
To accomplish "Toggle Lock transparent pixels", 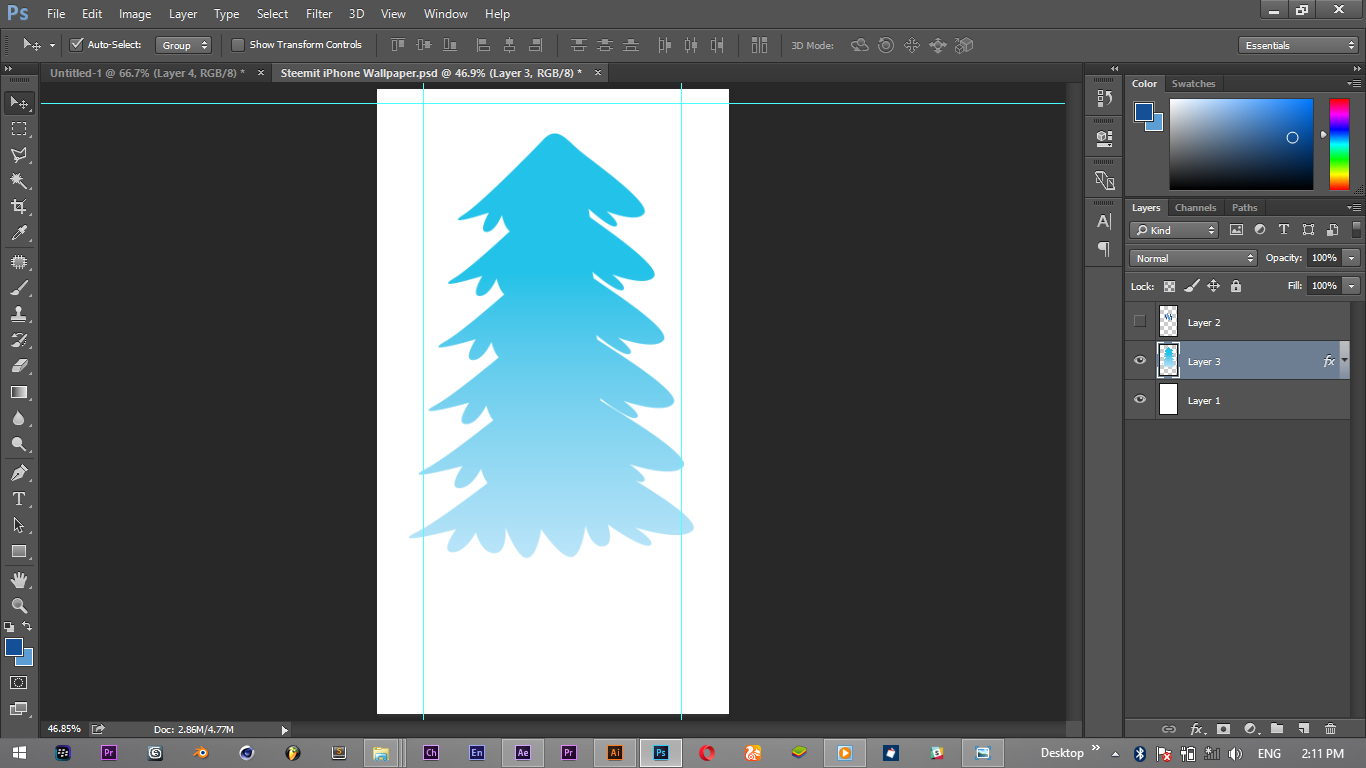I will (1169, 286).
